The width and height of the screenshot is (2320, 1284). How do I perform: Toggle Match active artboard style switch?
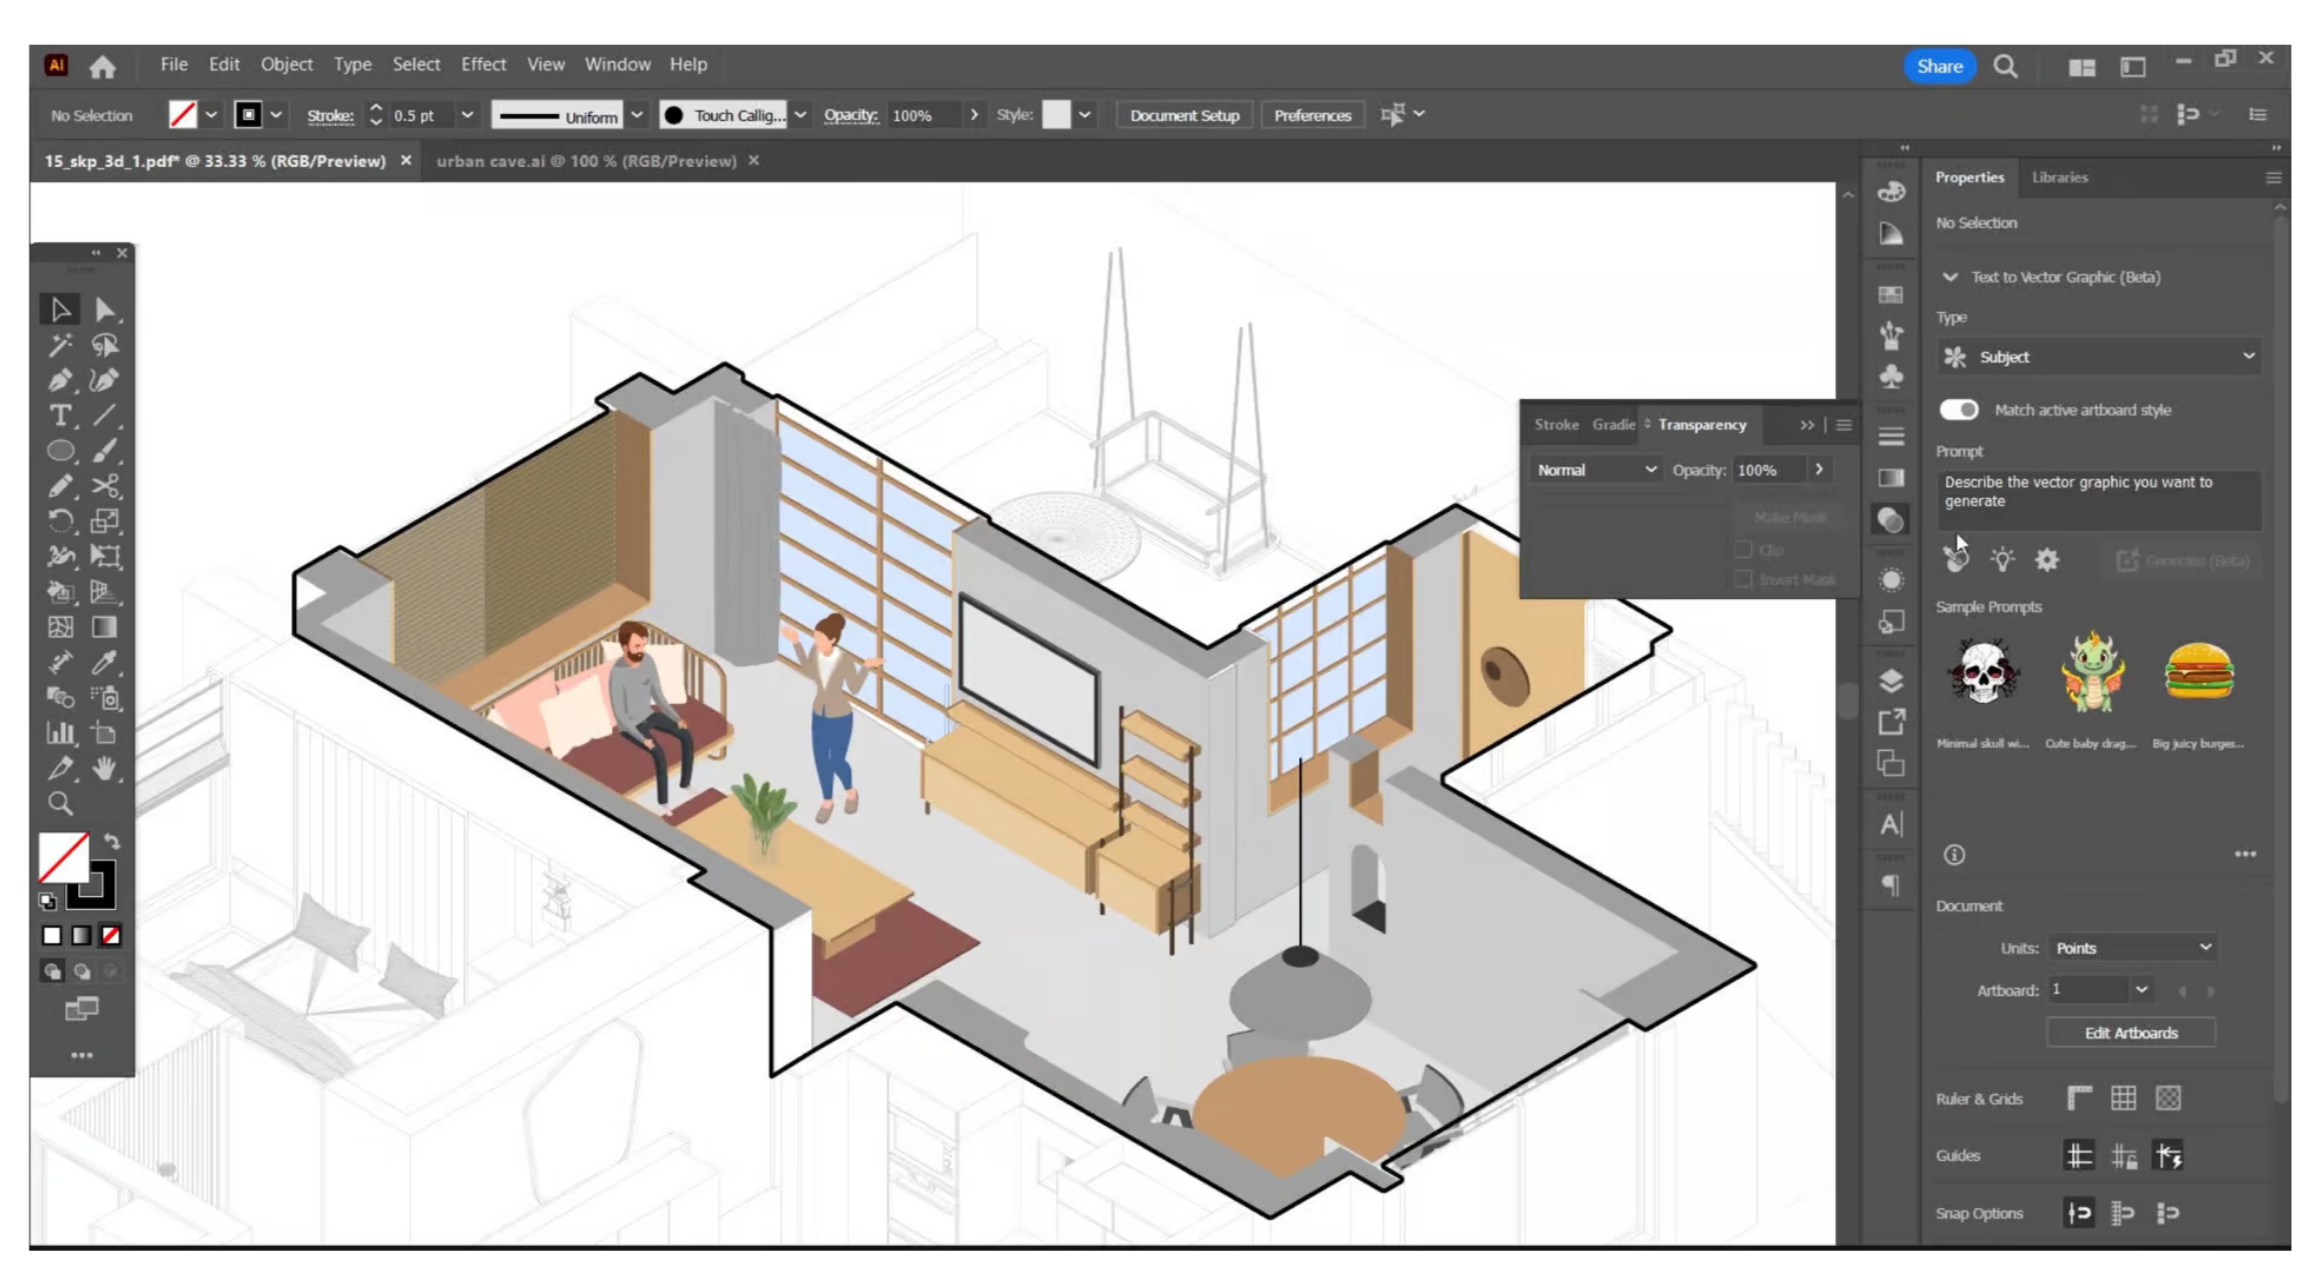coord(1958,410)
